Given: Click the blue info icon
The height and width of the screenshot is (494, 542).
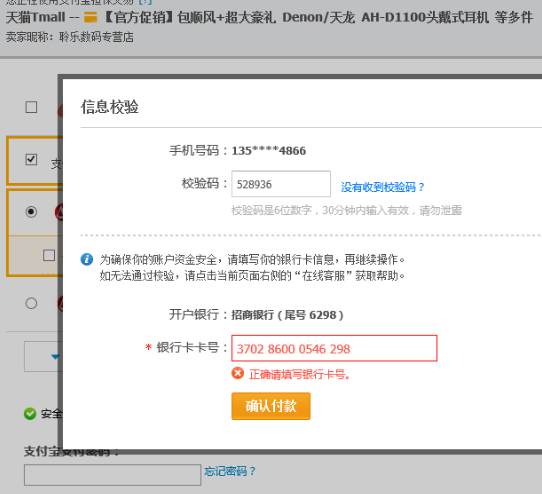Looking at the screenshot, I should click(87, 259).
